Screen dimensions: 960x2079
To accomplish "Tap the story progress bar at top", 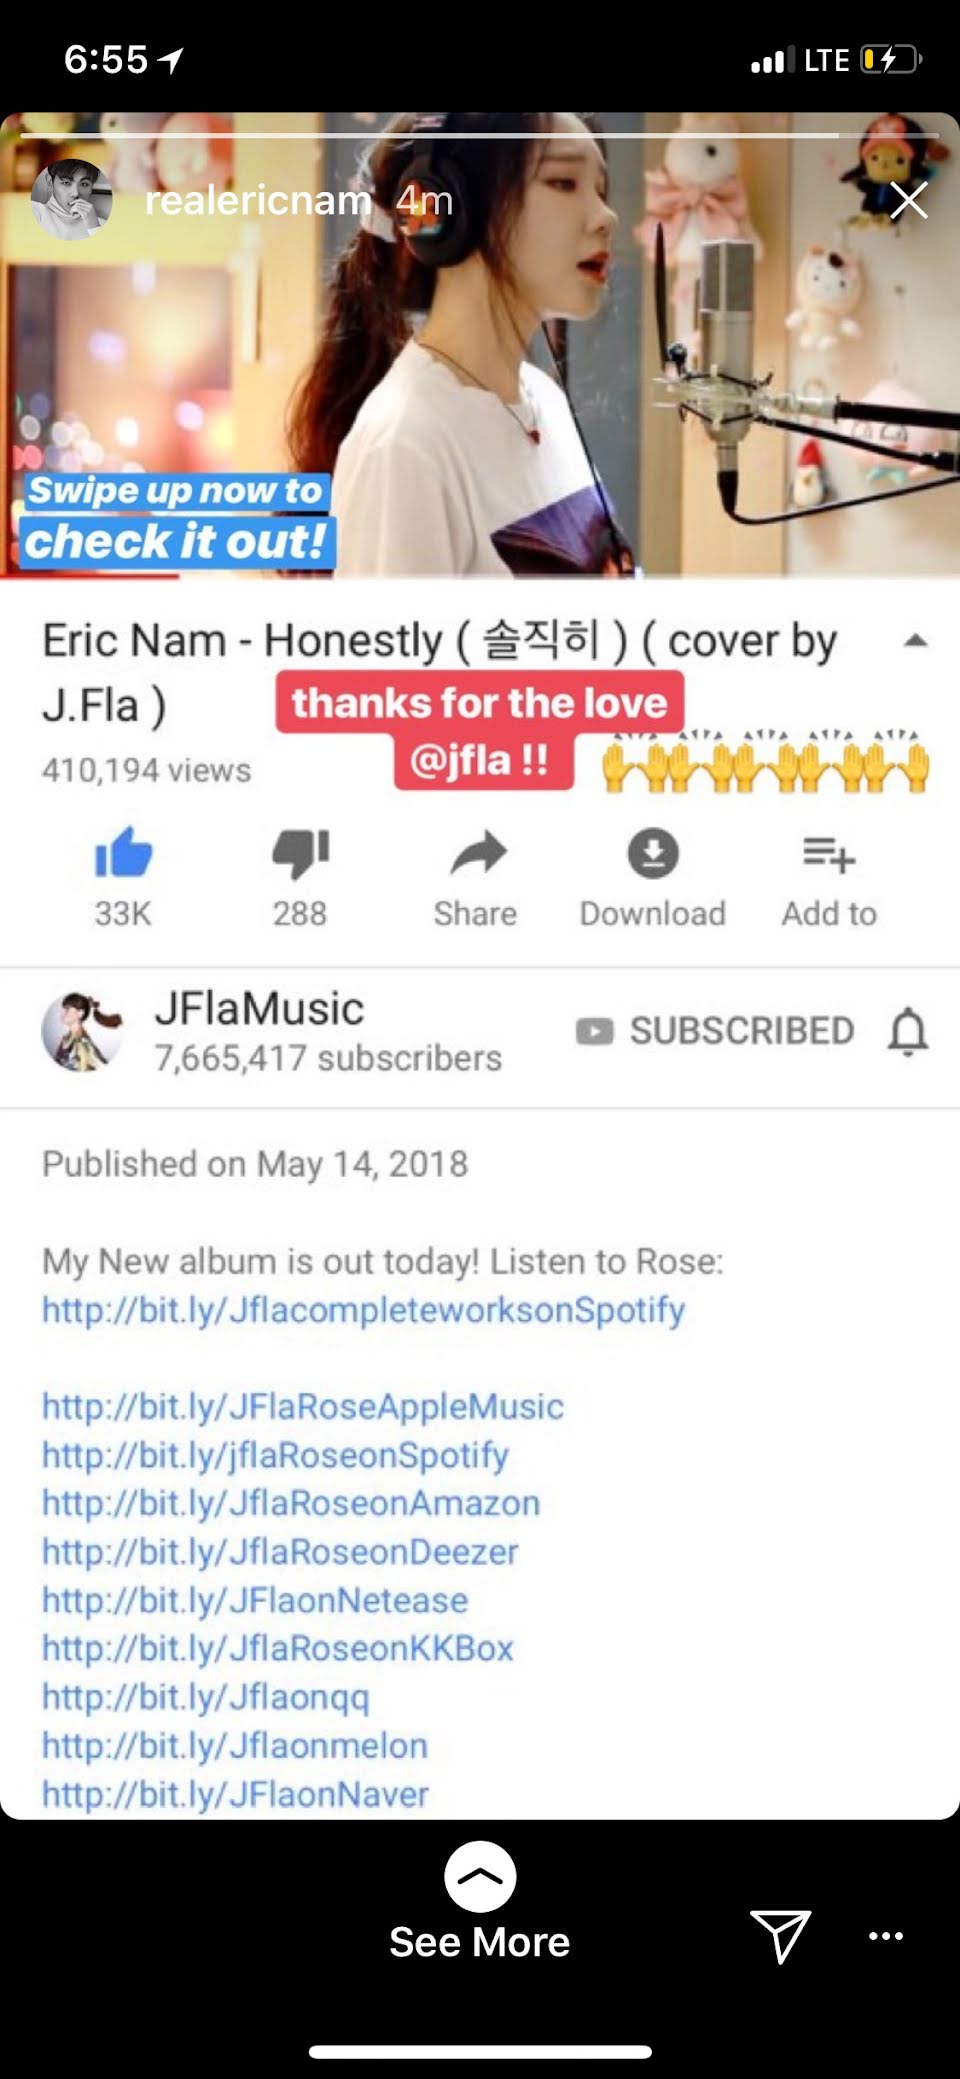I will pos(480,134).
